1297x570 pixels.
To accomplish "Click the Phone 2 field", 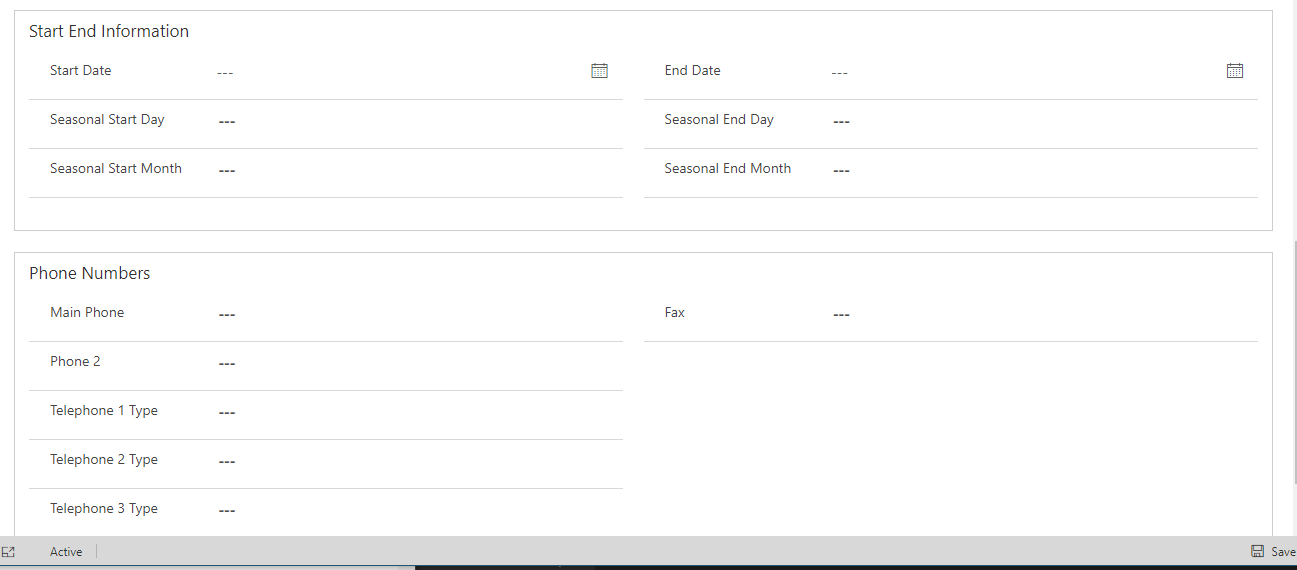I will tap(416, 363).
